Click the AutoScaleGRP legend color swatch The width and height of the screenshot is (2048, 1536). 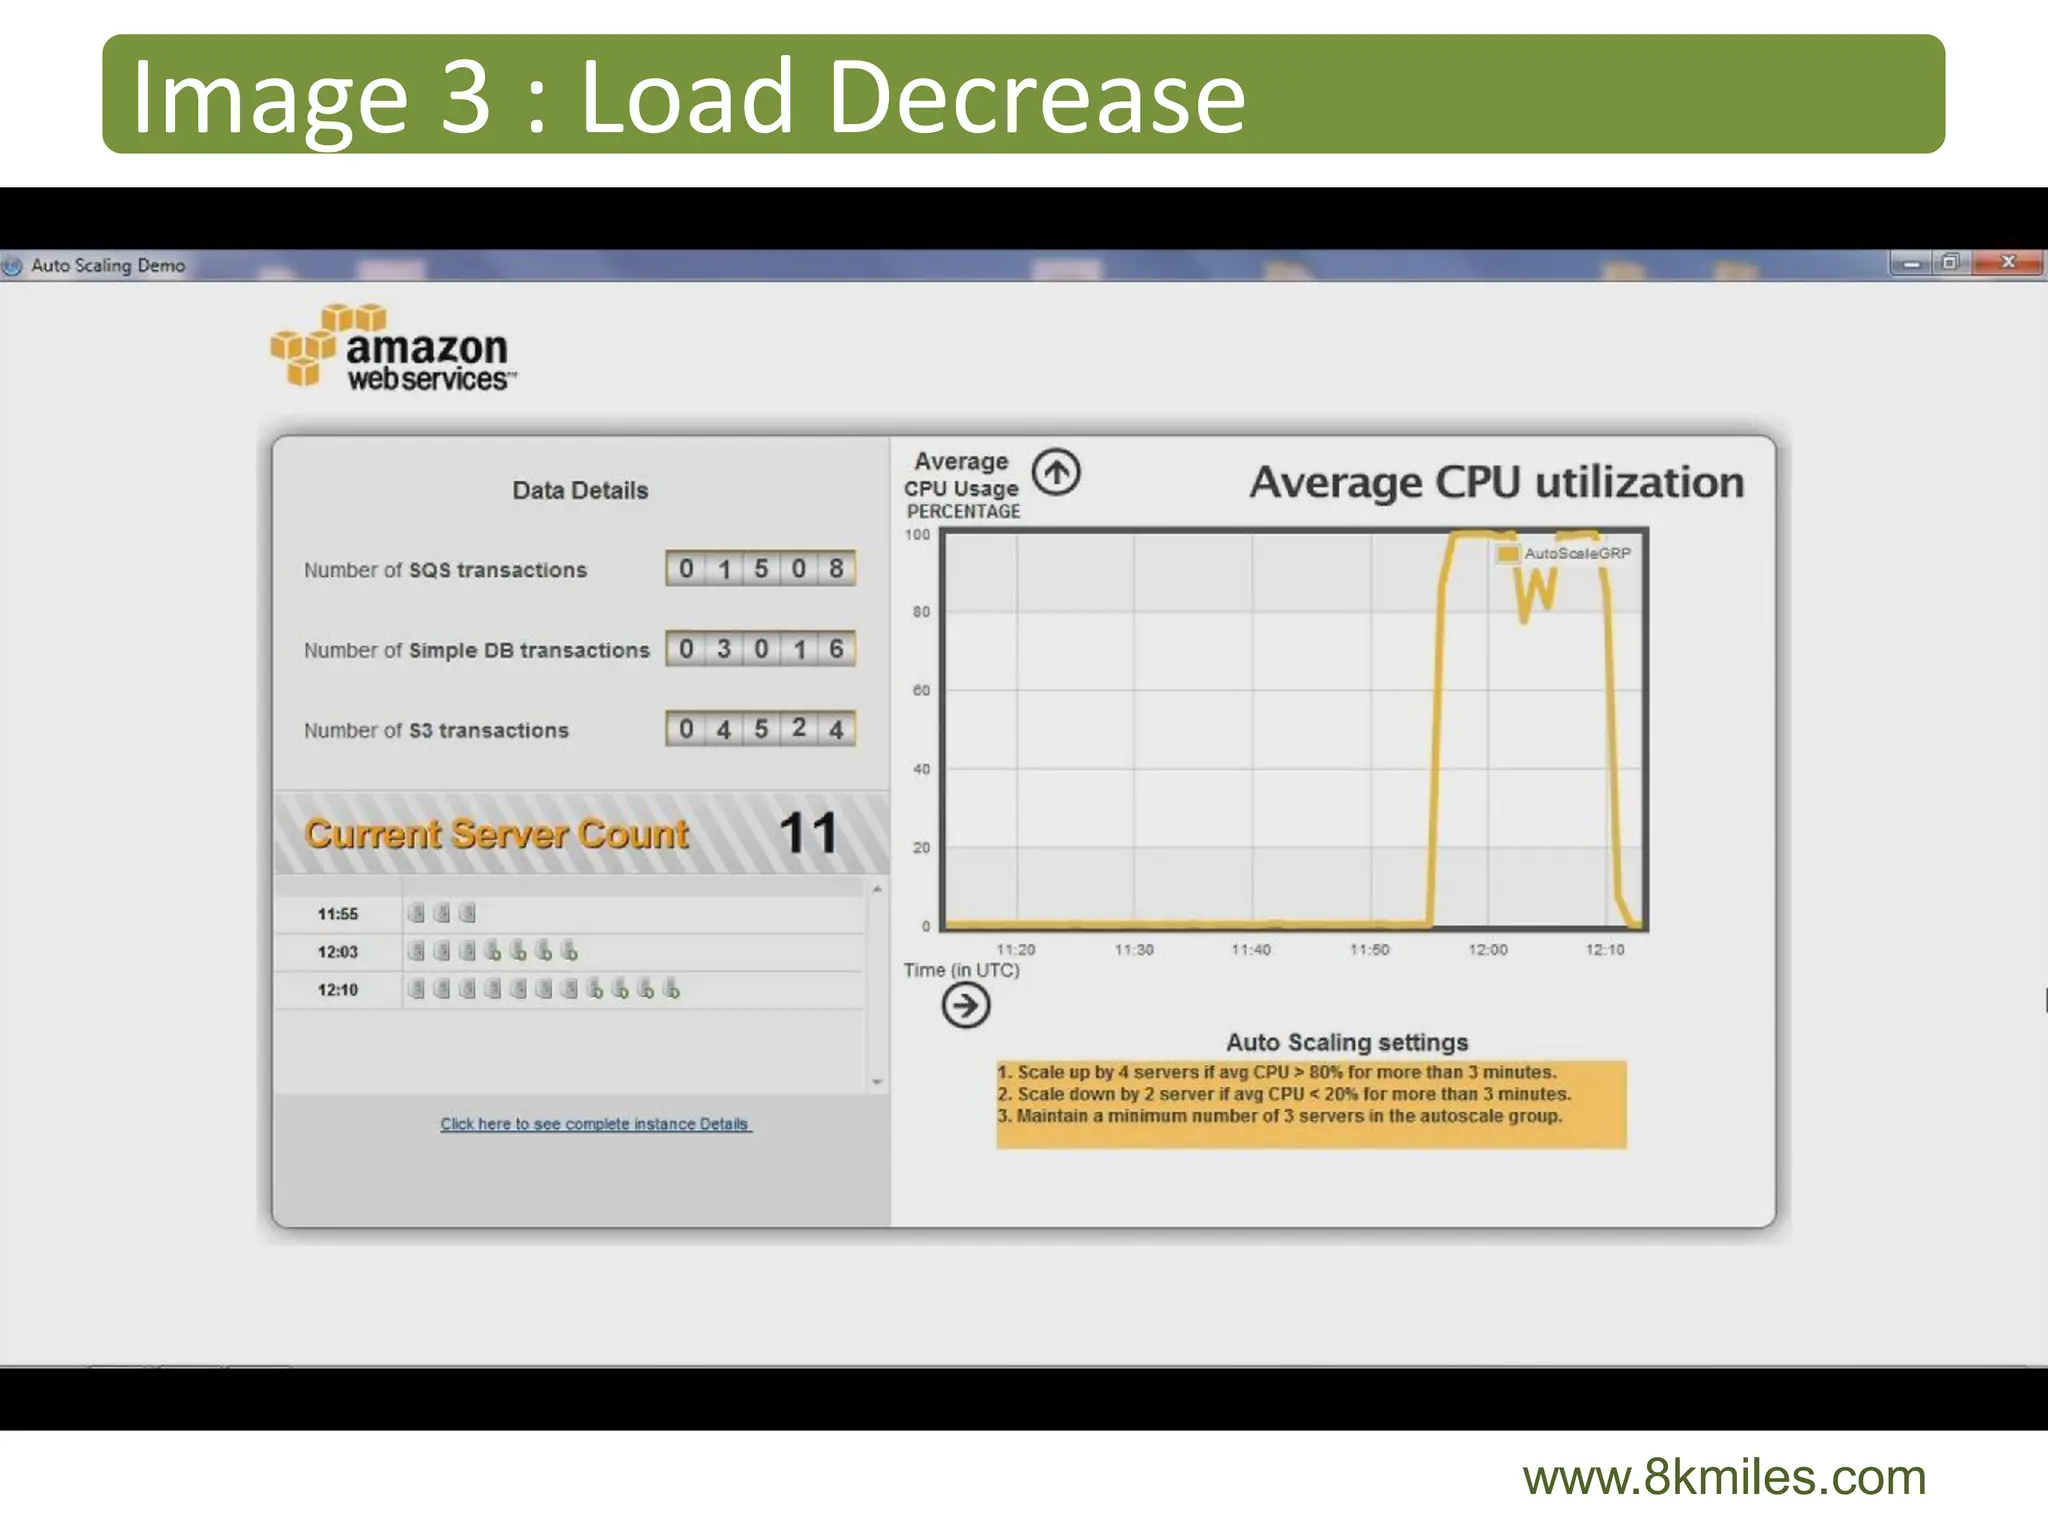click(x=1508, y=553)
